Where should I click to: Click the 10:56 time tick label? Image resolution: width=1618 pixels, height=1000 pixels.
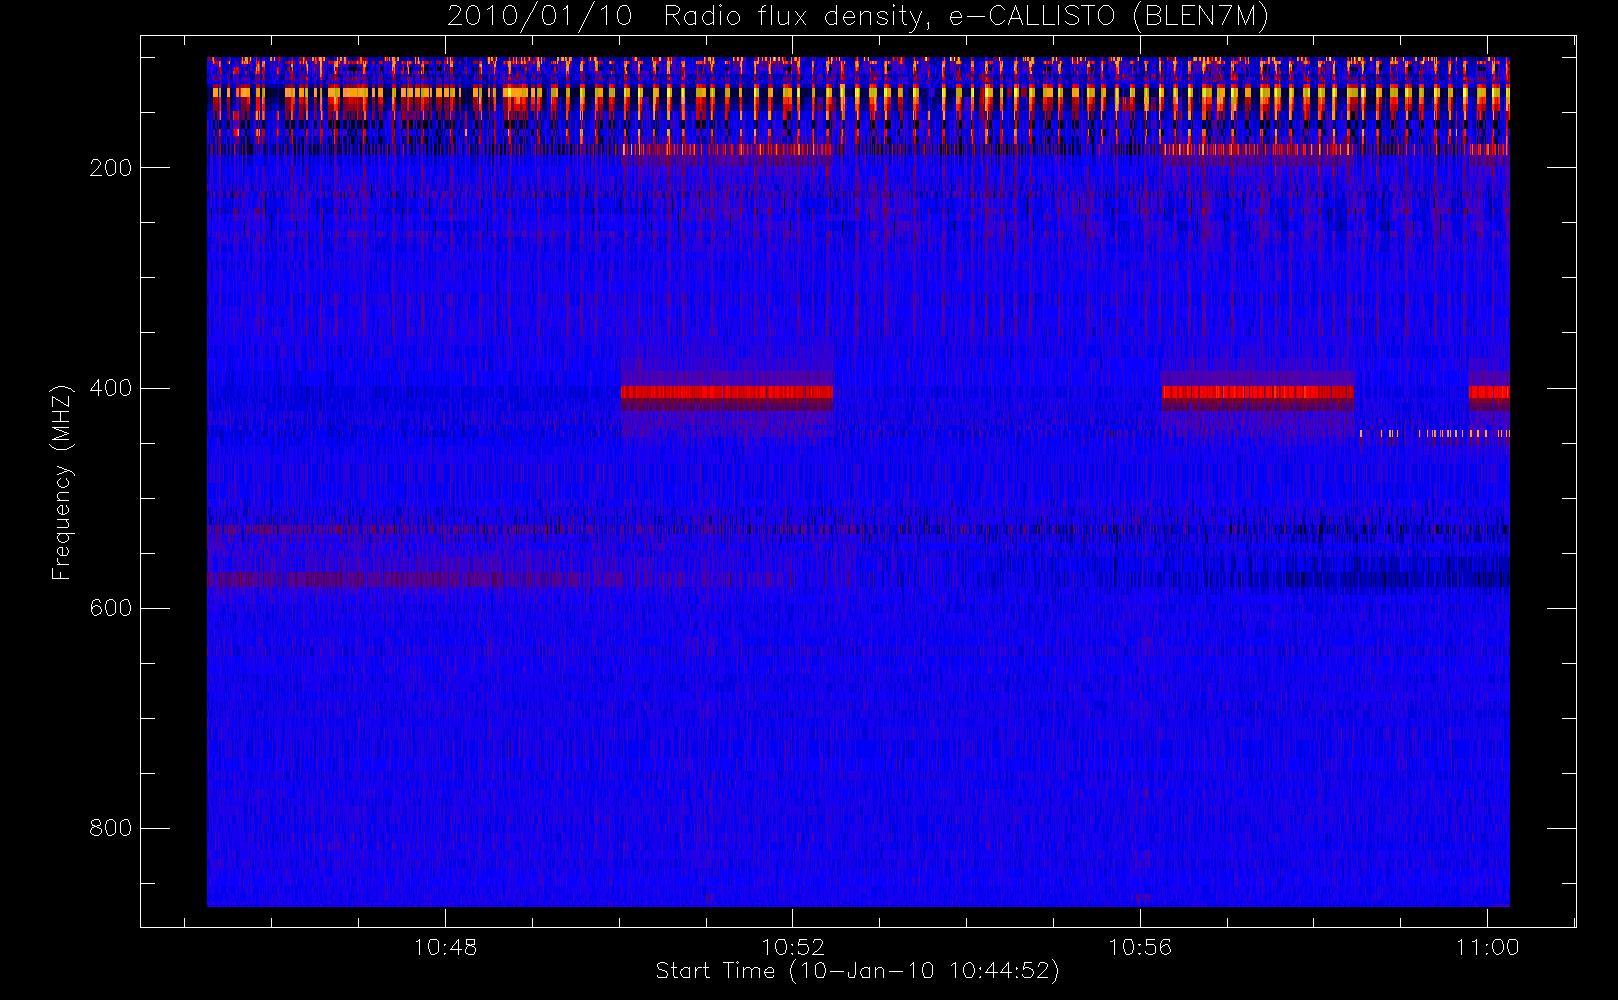click(x=1140, y=947)
